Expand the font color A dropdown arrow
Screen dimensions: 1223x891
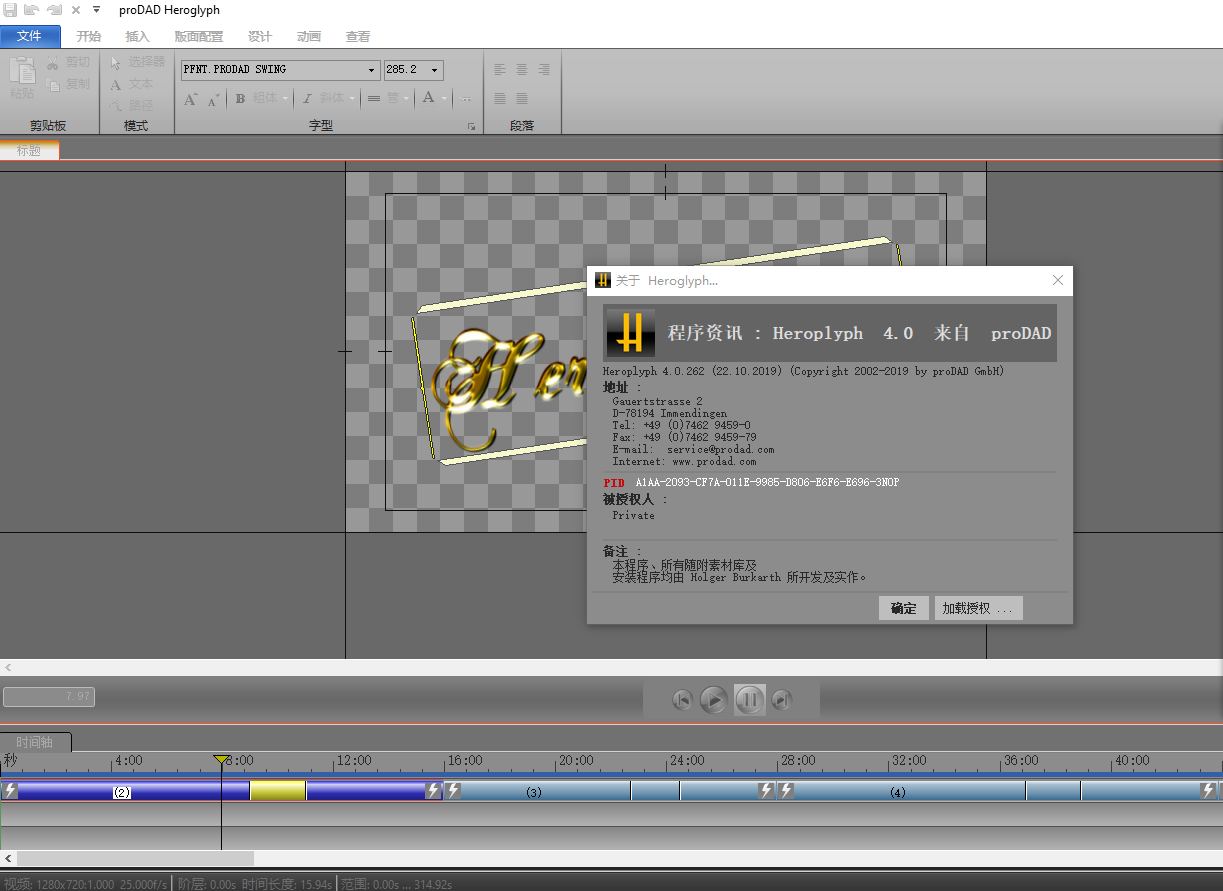444,98
